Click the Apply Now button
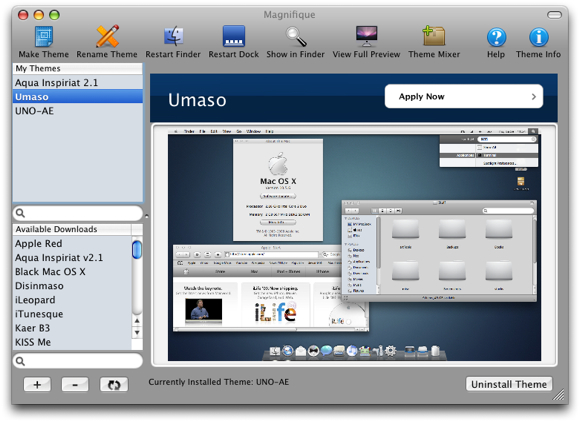The height and width of the screenshot is (422, 580). coord(464,97)
